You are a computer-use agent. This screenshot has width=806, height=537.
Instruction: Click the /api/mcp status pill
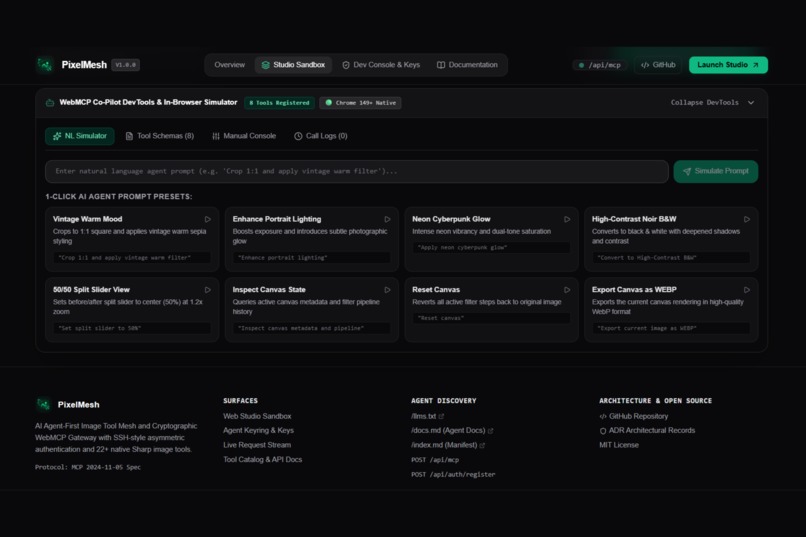600,65
